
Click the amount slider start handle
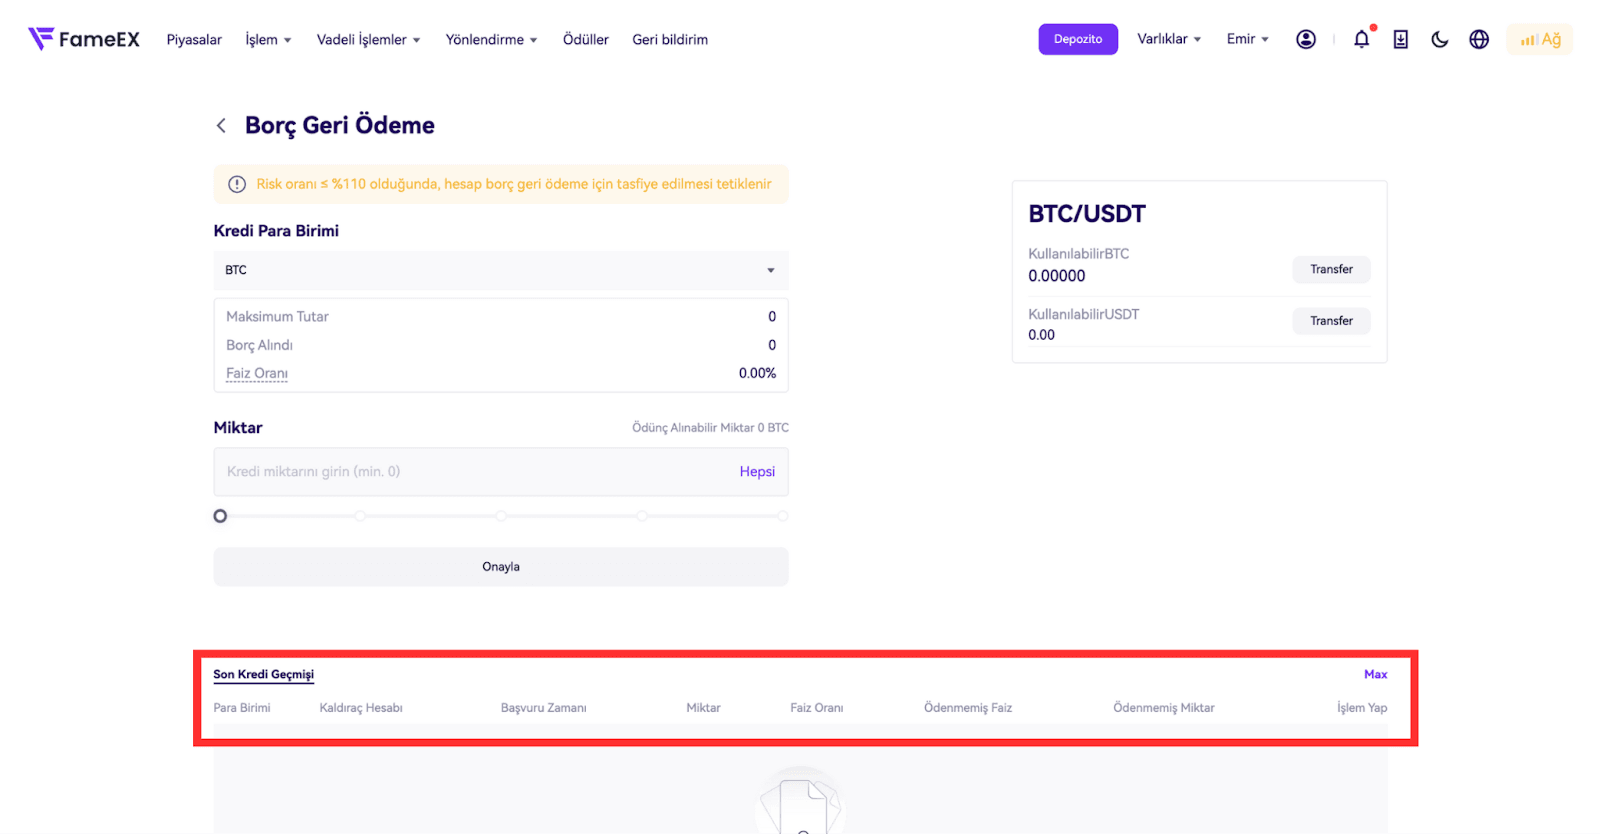pos(220,516)
